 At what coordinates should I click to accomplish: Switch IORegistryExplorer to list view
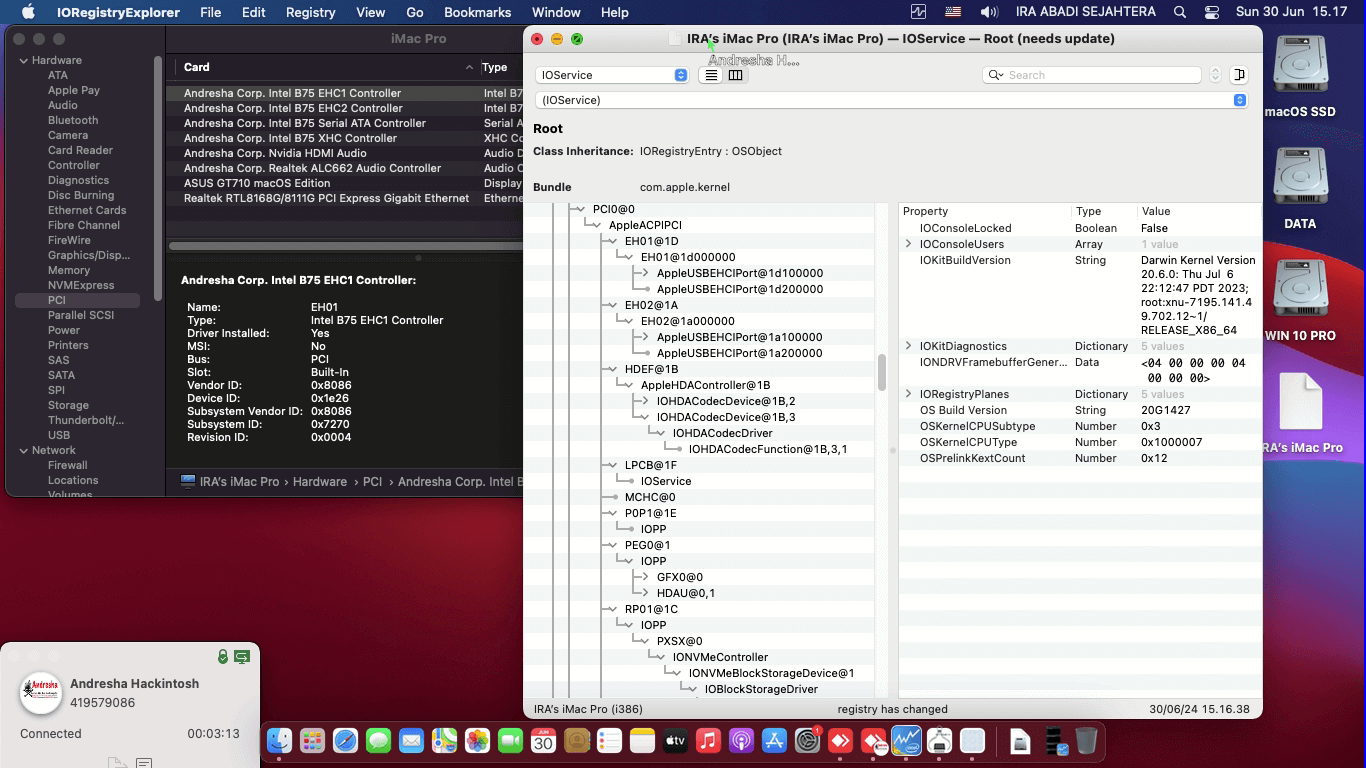click(x=711, y=75)
